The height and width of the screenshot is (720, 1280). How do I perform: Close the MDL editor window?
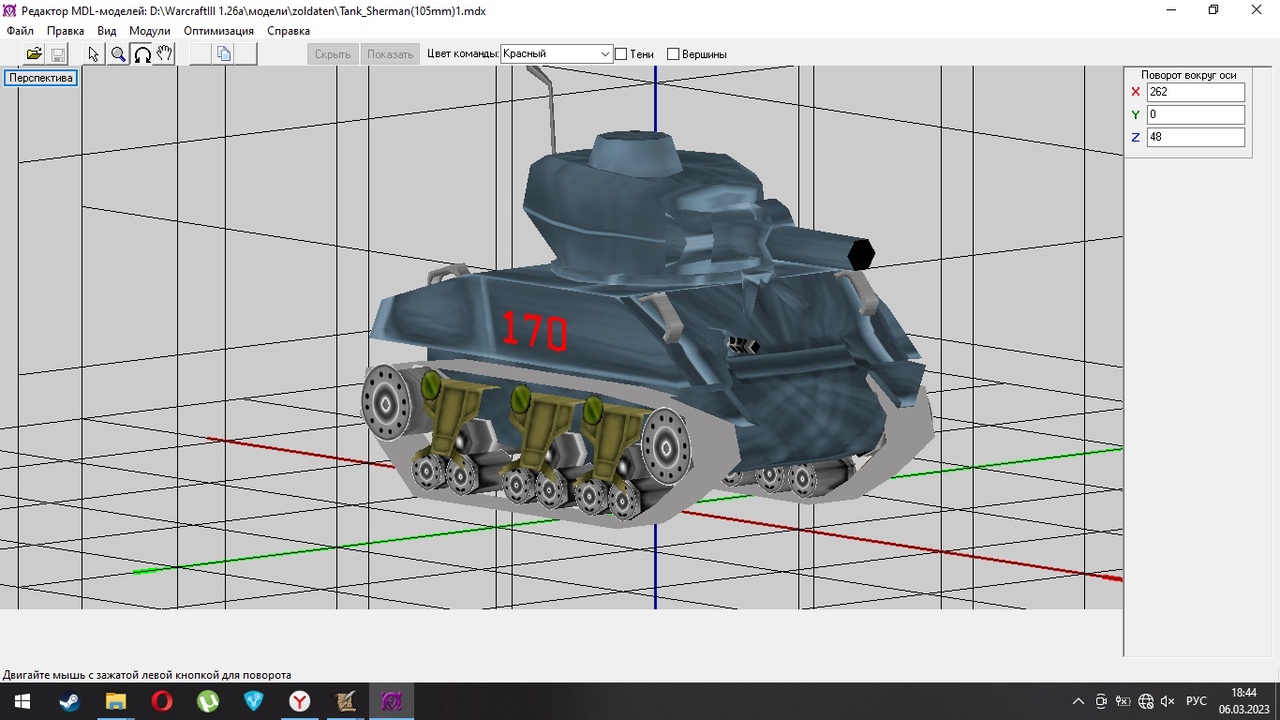pyautogui.click(x=1257, y=10)
